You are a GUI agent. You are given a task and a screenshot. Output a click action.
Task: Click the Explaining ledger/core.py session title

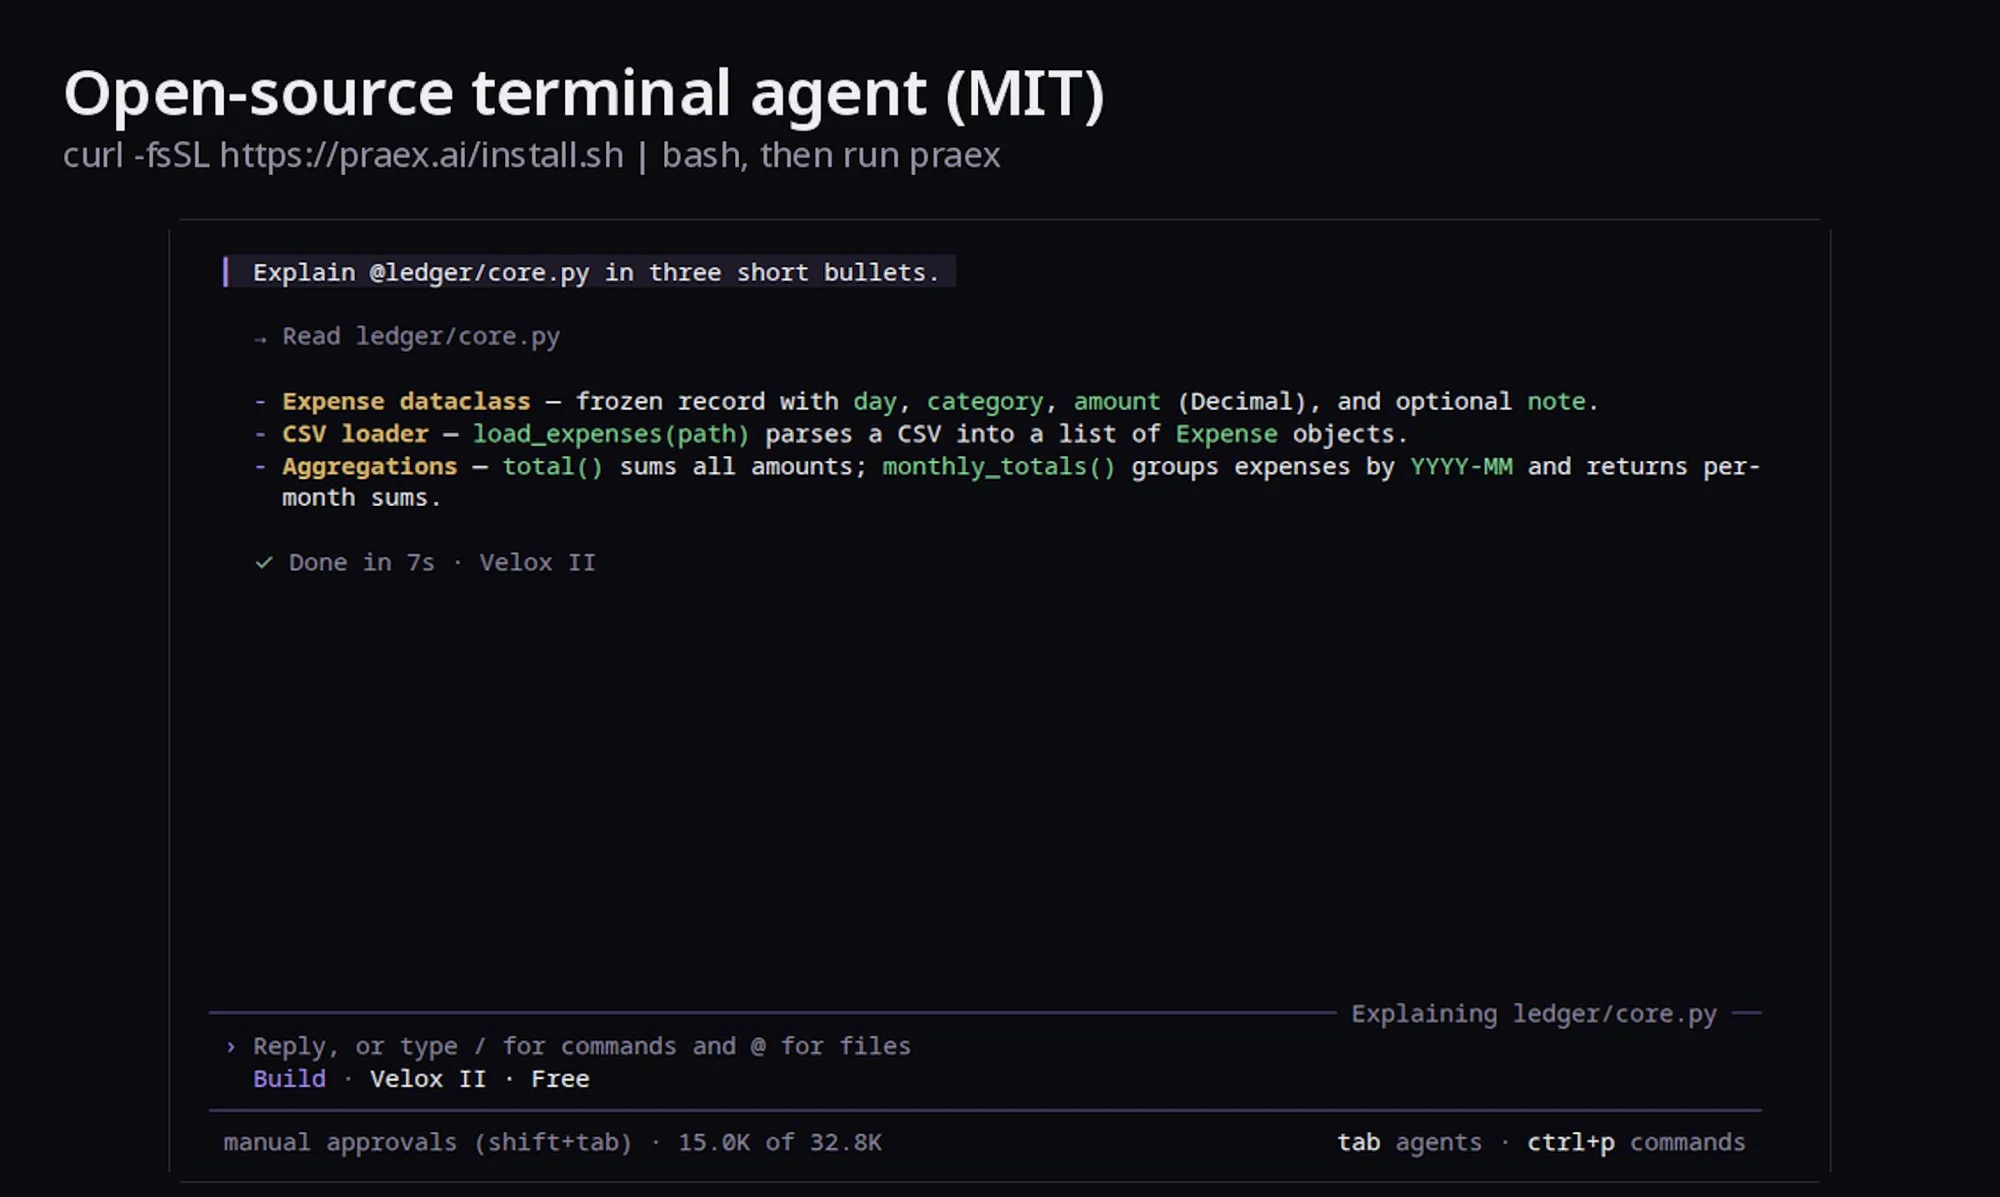point(1534,1013)
